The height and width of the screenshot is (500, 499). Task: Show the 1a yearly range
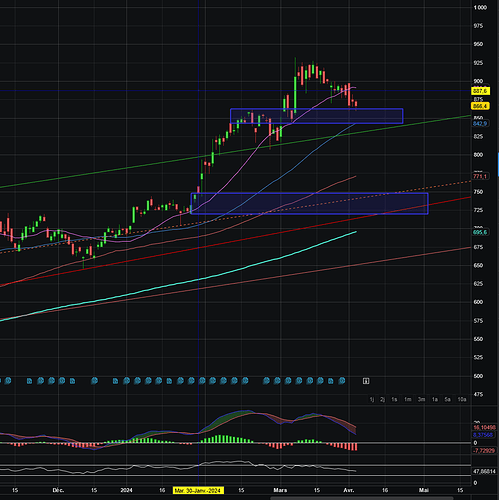click(435, 399)
